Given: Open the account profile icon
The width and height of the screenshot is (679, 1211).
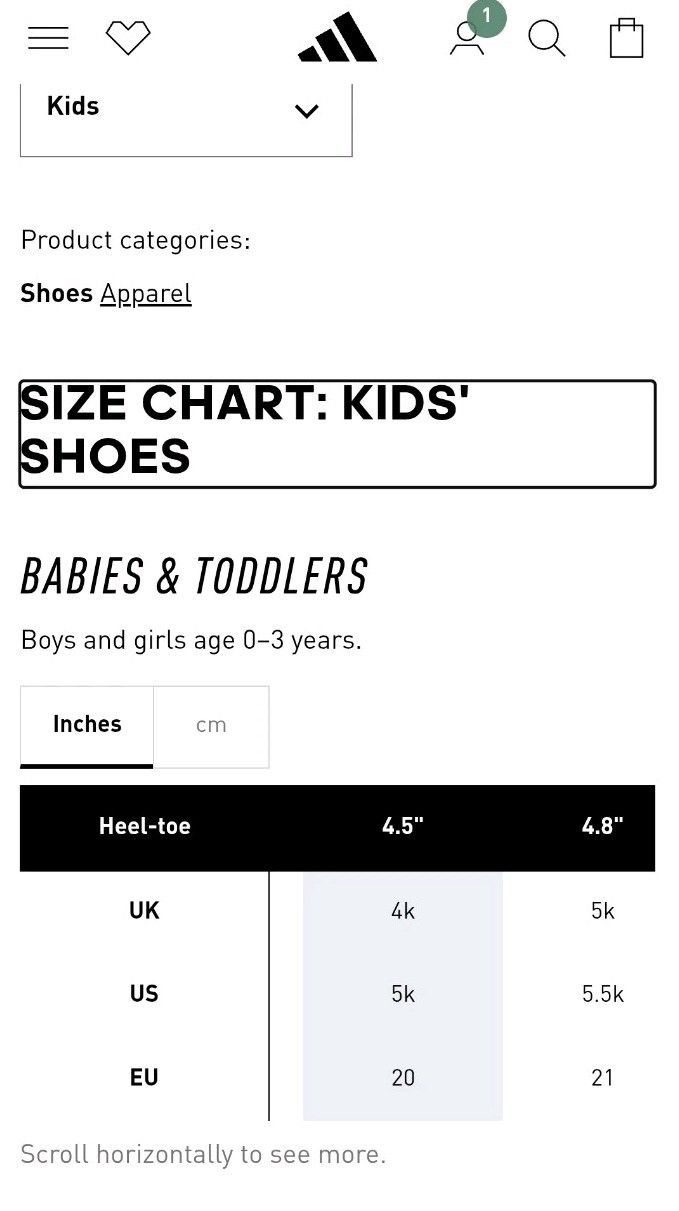Looking at the screenshot, I should click(466, 41).
